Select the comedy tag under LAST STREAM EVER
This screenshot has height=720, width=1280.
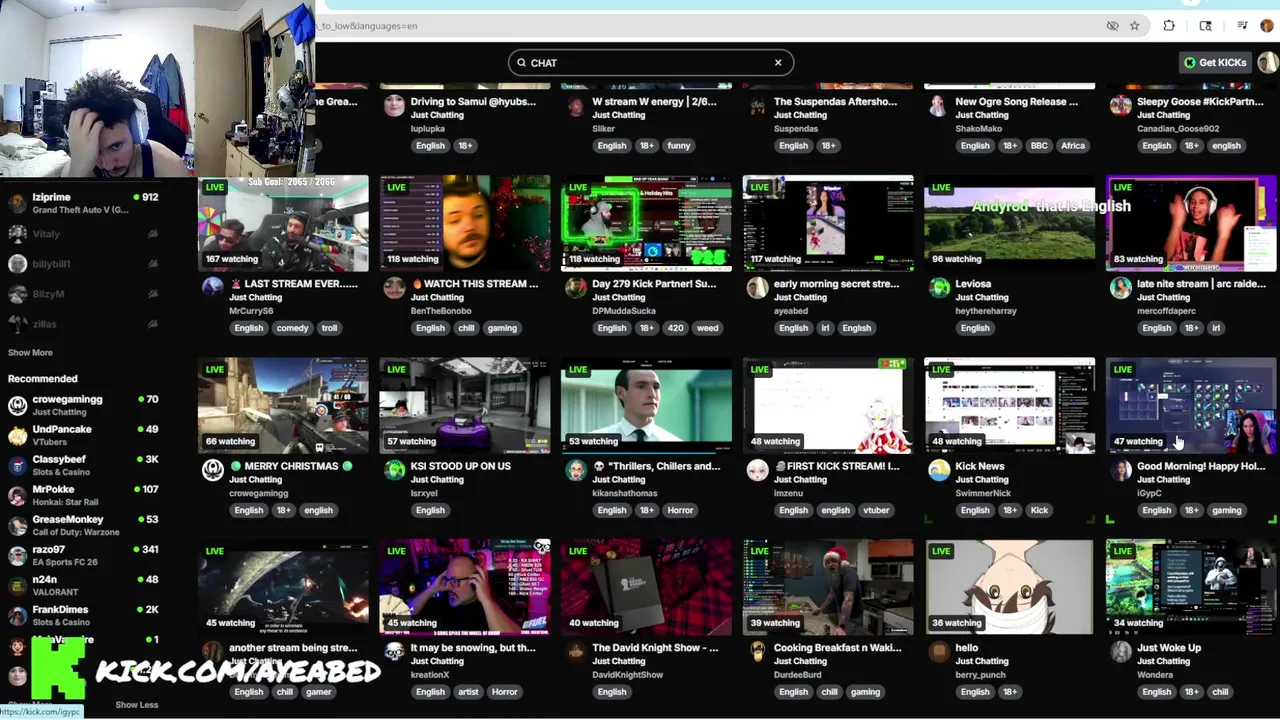click(x=292, y=328)
